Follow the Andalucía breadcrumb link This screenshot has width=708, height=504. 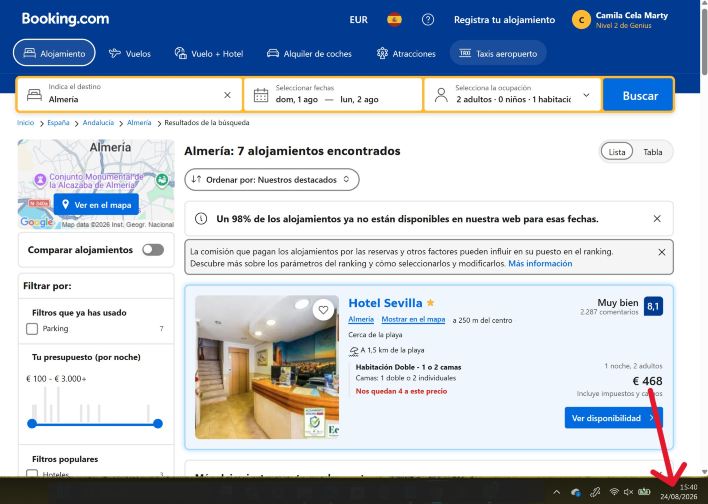[x=98, y=122]
